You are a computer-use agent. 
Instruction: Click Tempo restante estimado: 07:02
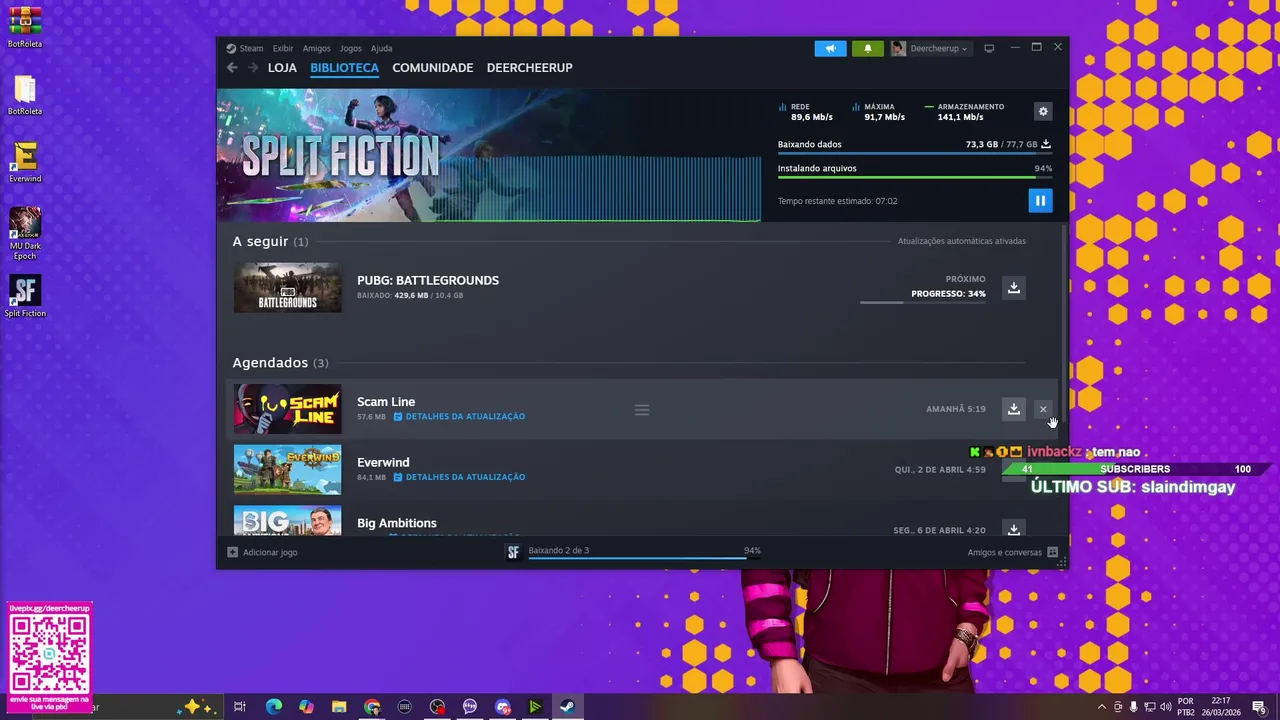click(837, 201)
